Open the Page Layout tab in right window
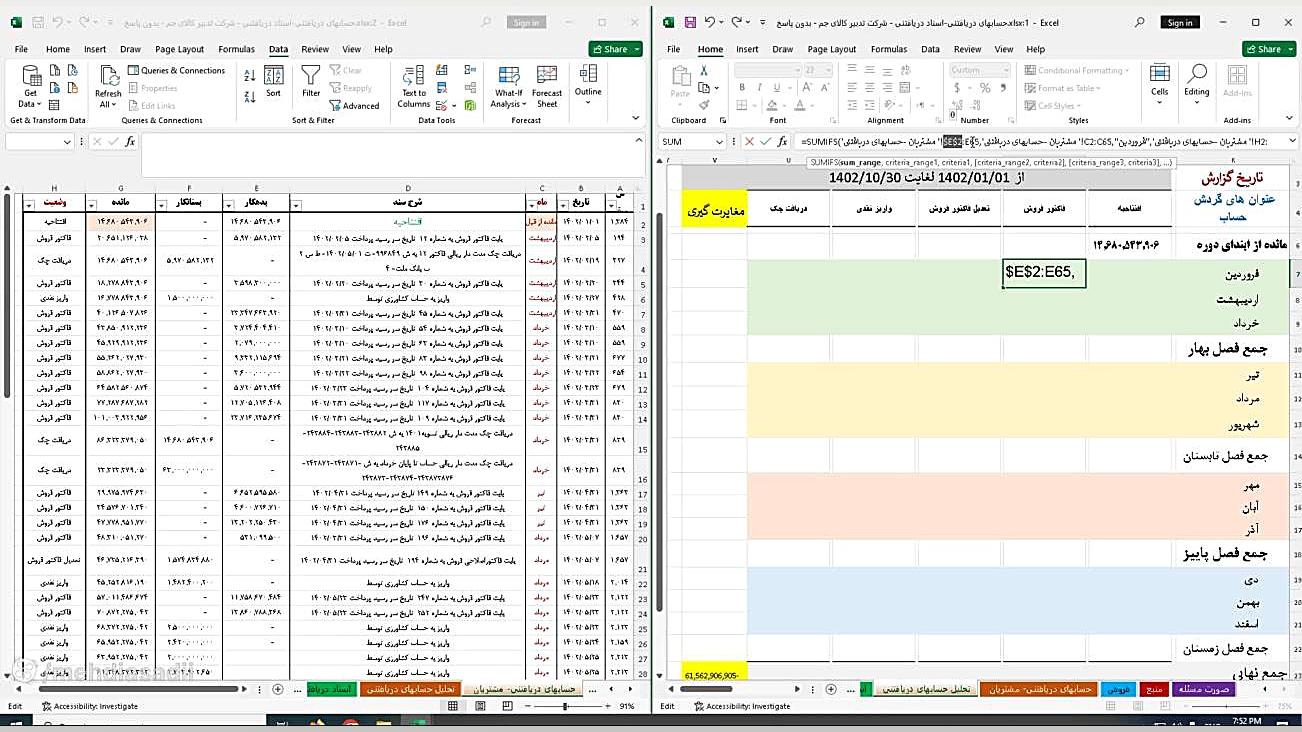Viewport: 1302px width, 732px height. pos(832,49)
